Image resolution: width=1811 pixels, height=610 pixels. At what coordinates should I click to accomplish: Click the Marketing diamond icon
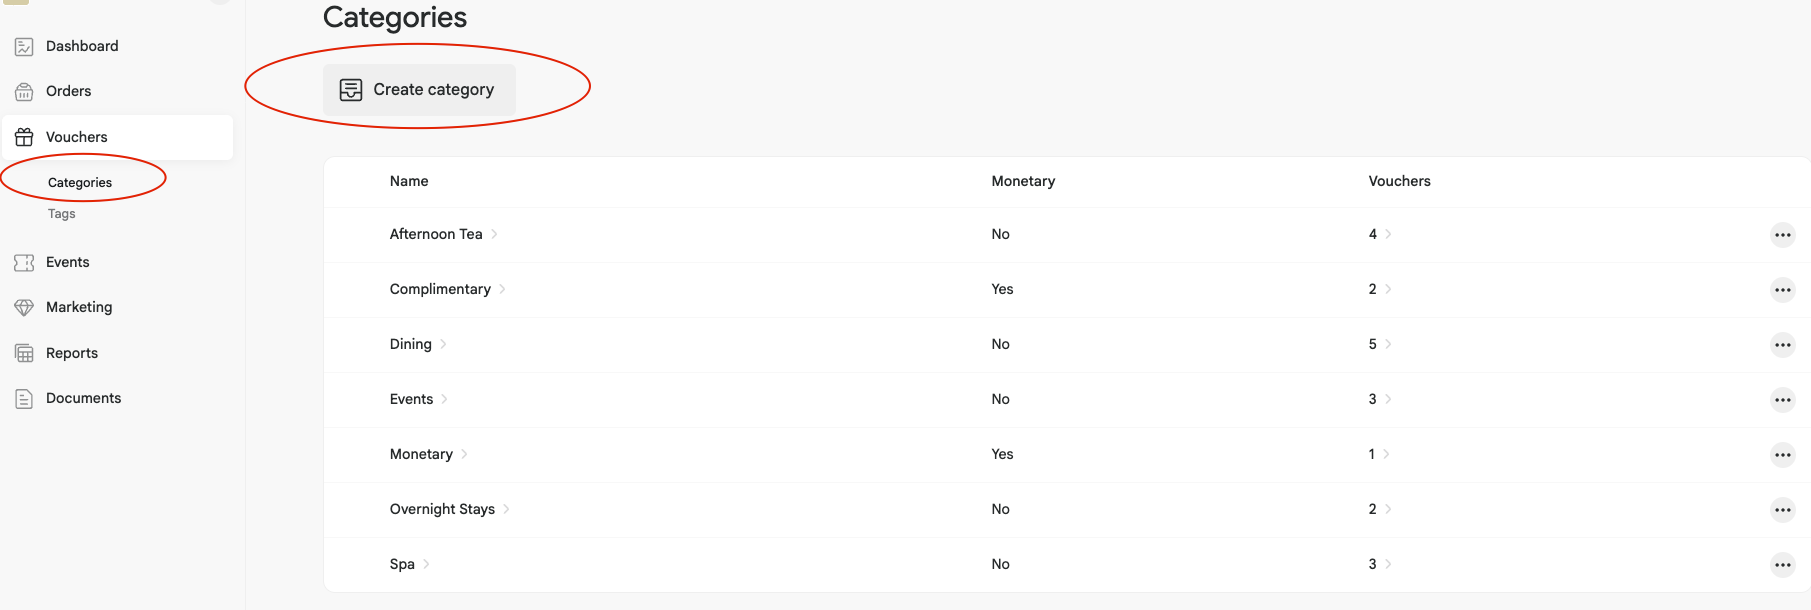24,308
